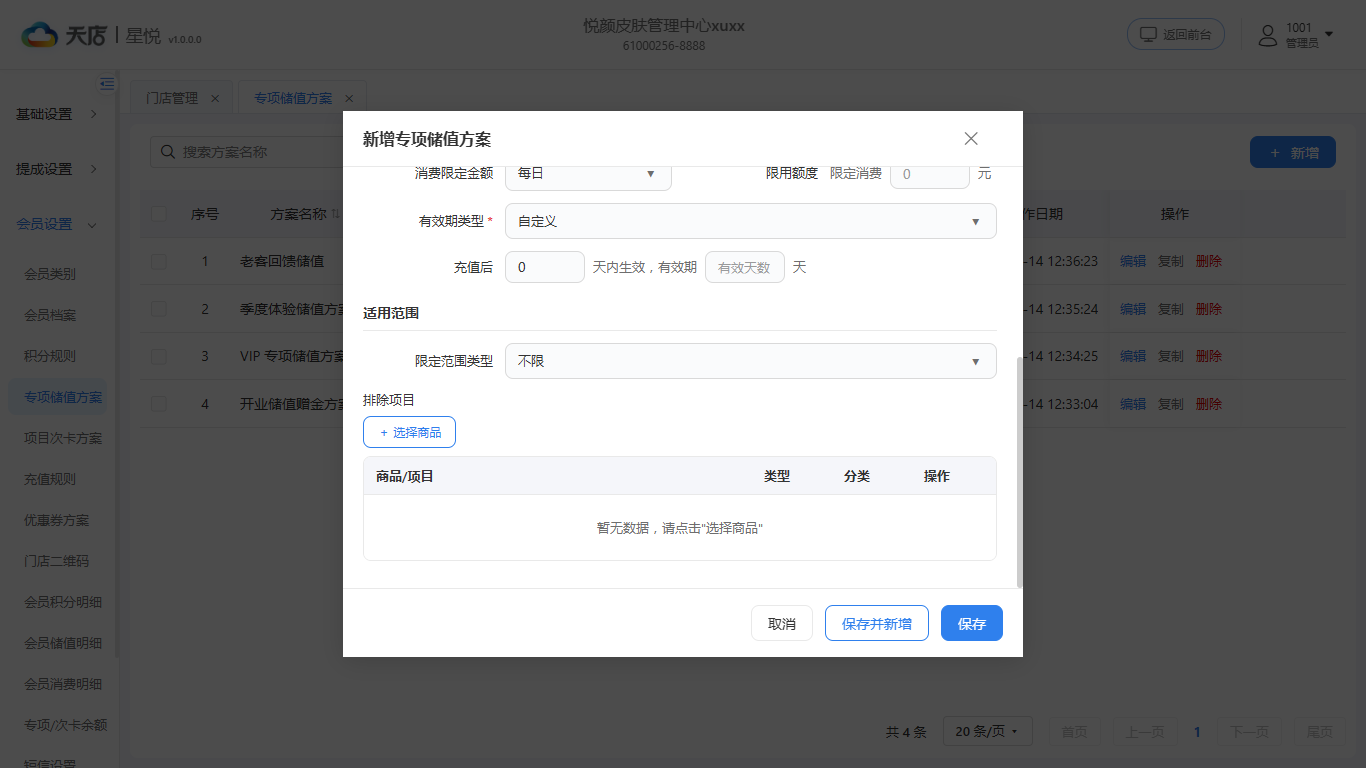Check the row checkbox for 老客回馈储值
Image resolution: width=1366 pixels, height=768 pixels.
[x=159, y=261]
